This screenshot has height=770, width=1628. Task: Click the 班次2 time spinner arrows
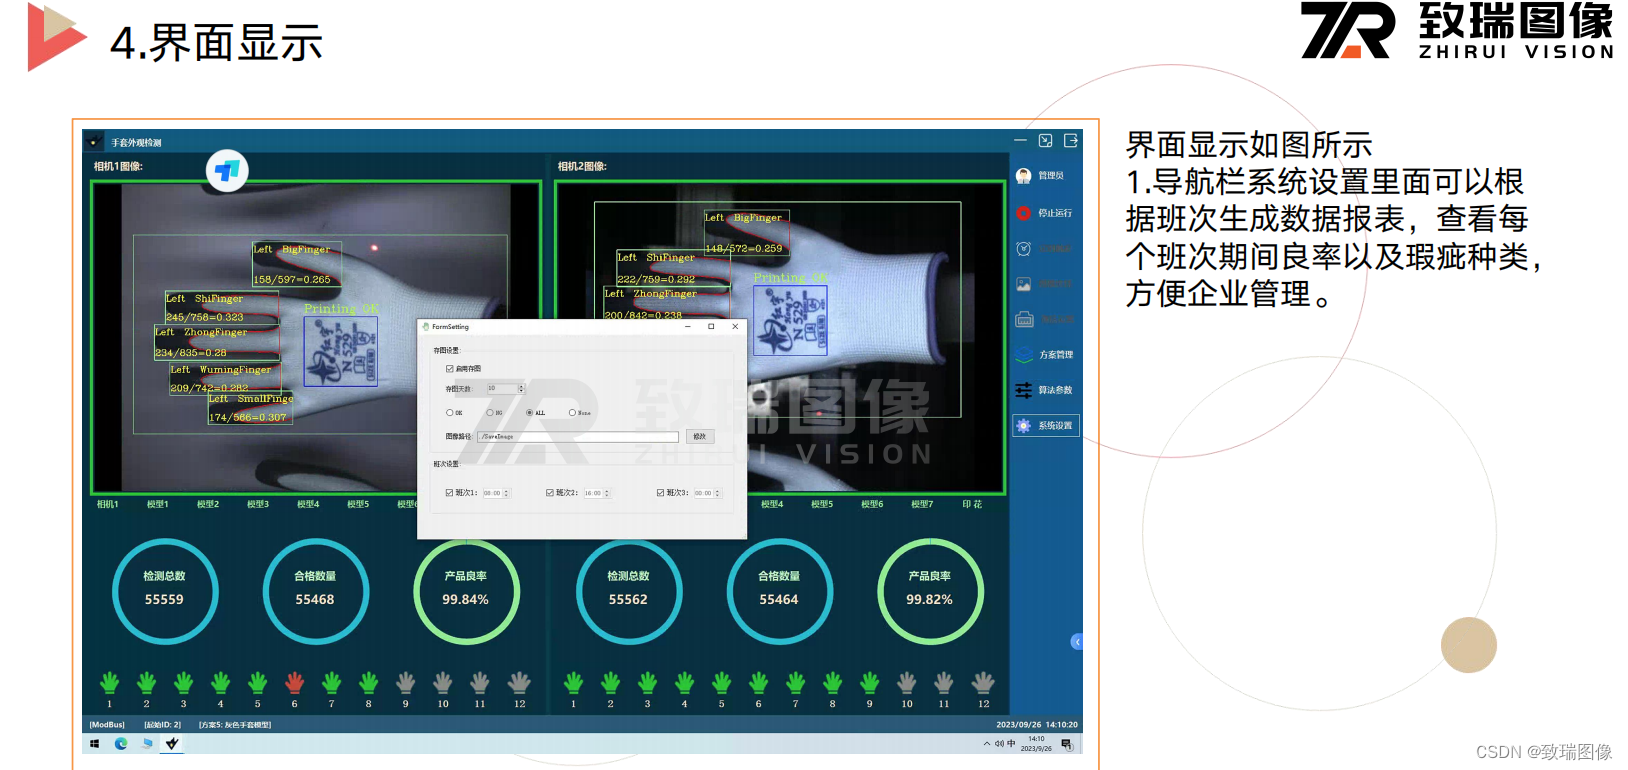607,493
